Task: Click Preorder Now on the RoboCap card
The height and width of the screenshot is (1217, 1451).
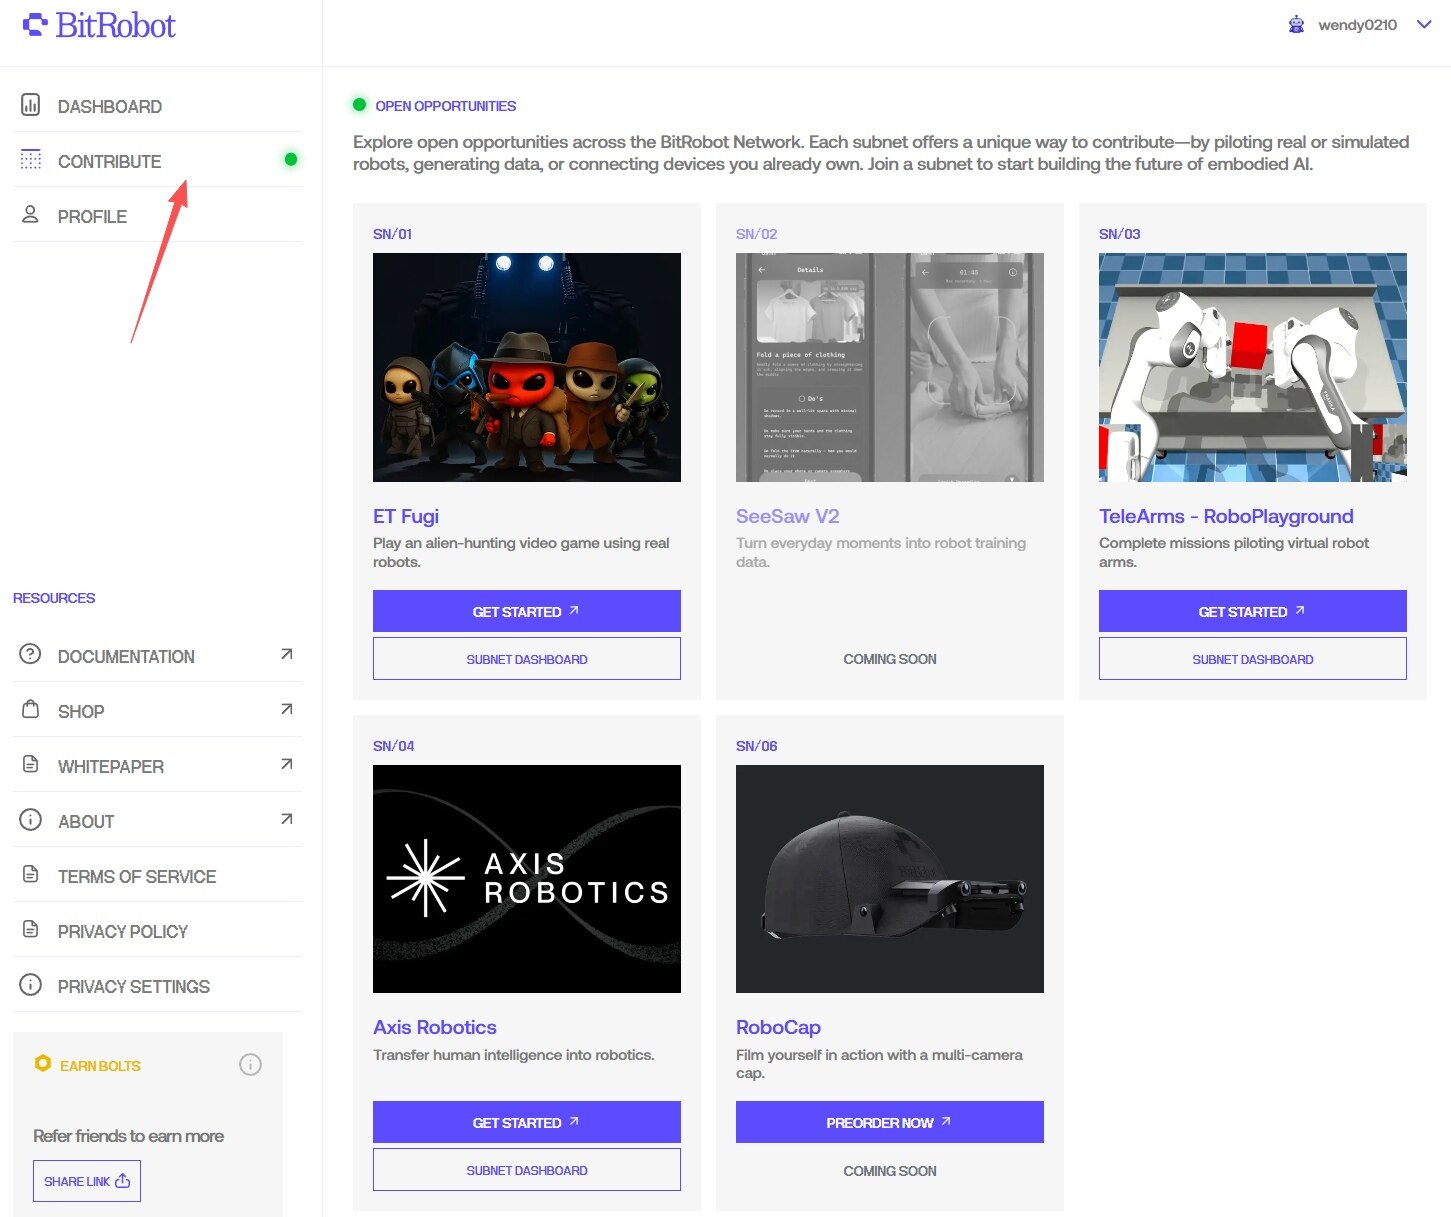Action: pos(890,1122)
